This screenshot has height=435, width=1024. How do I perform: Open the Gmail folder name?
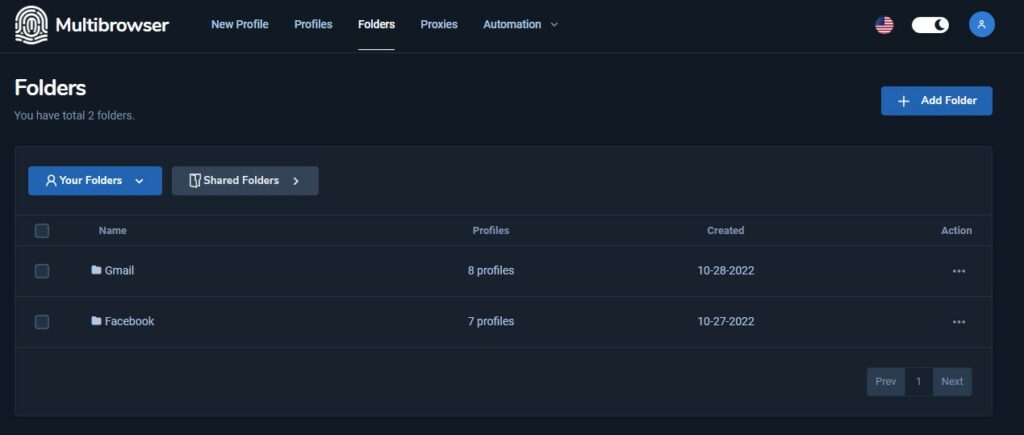coord(120,270)
